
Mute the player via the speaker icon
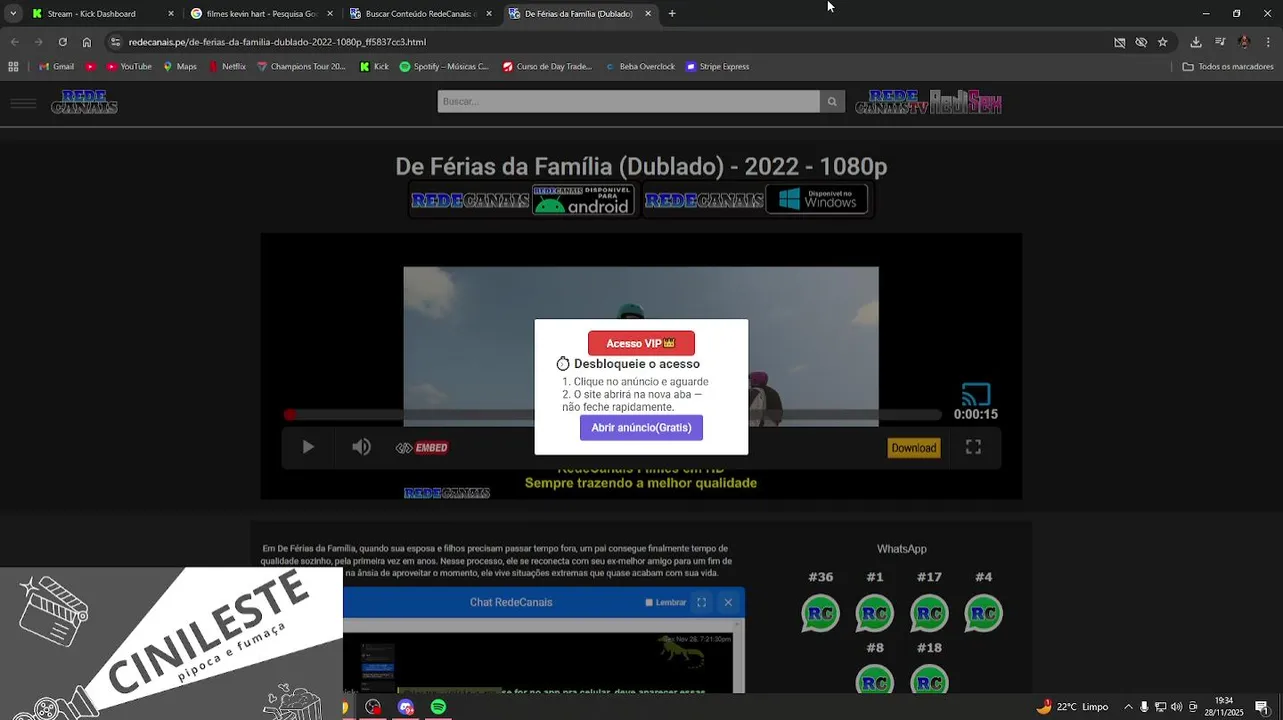(361, 447)
